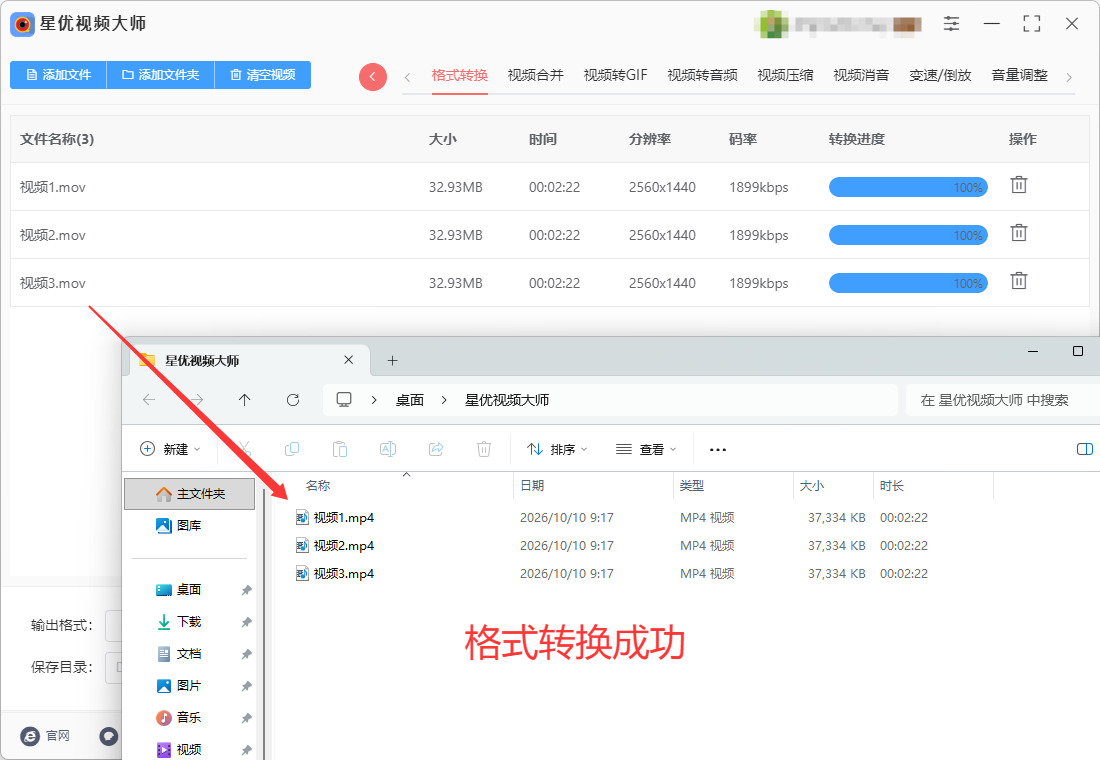Expand the 新建 dropdown in explorer

(x=170, y=449)
